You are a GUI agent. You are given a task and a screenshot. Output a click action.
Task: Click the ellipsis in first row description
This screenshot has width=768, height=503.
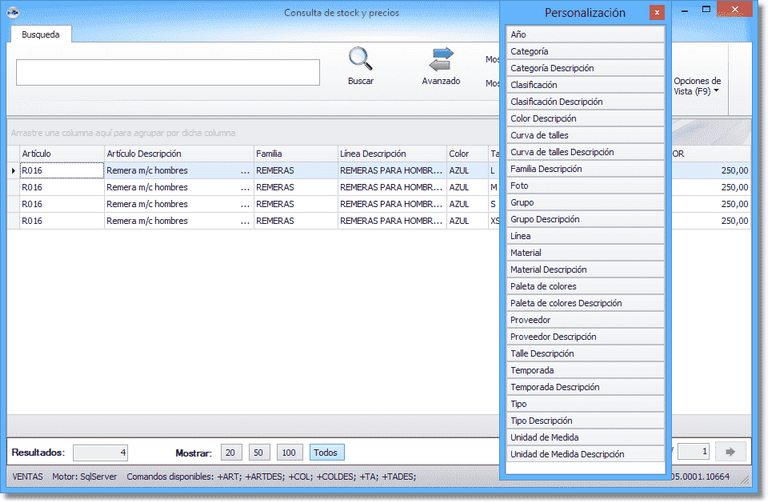tap(245, 171)
